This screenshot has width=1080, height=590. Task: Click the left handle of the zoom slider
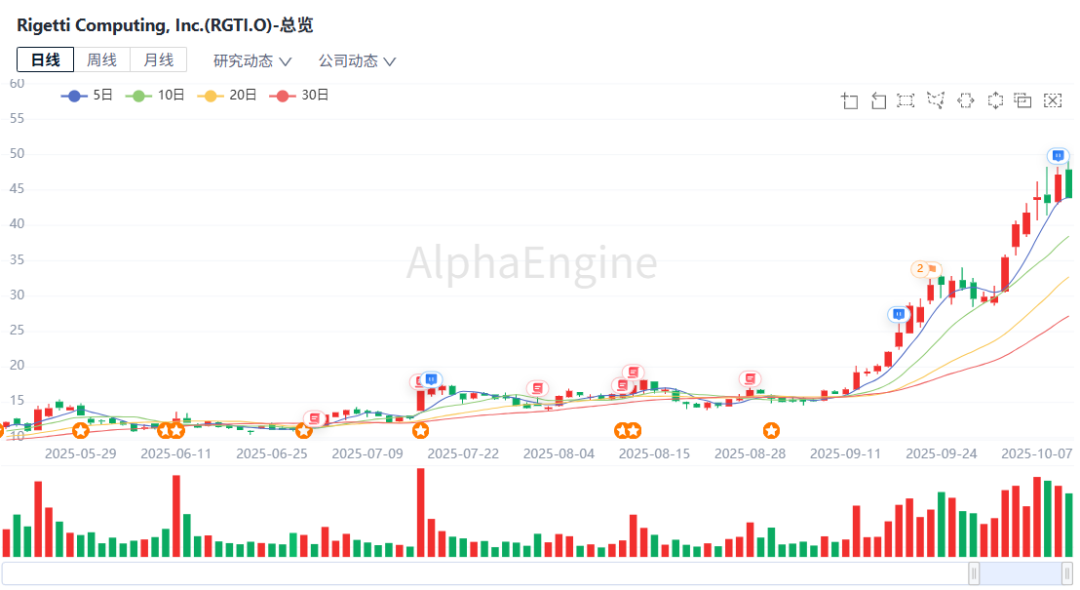974,573
